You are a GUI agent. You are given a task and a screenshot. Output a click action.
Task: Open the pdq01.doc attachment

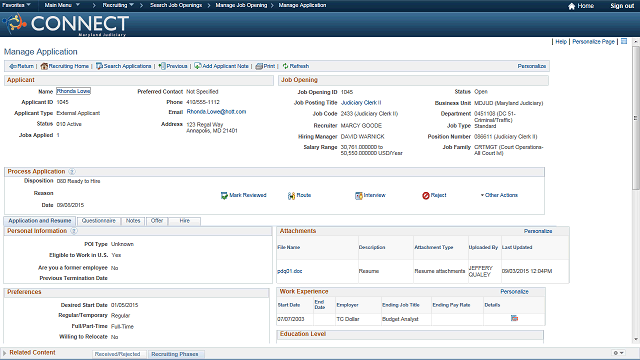[x=289, y=271]
